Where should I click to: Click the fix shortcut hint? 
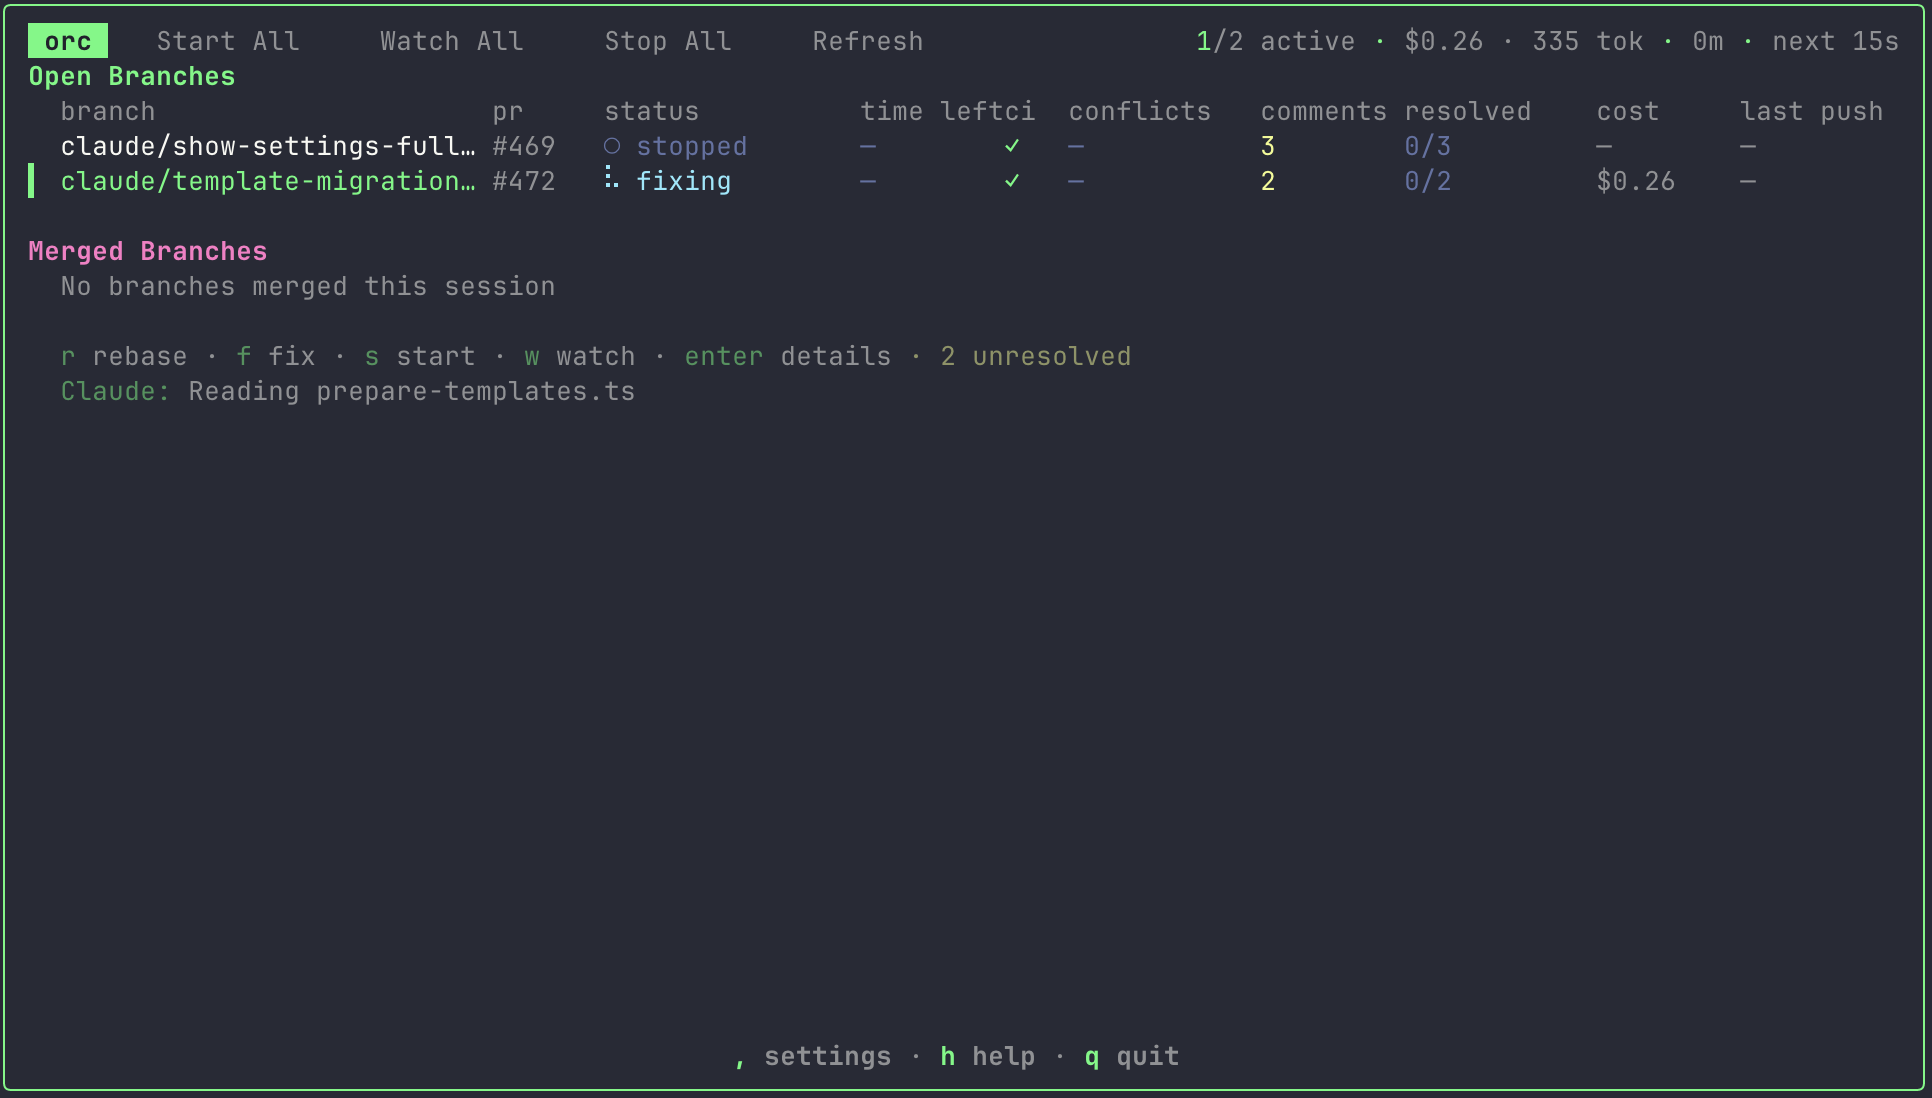click(x=276, y=356)
